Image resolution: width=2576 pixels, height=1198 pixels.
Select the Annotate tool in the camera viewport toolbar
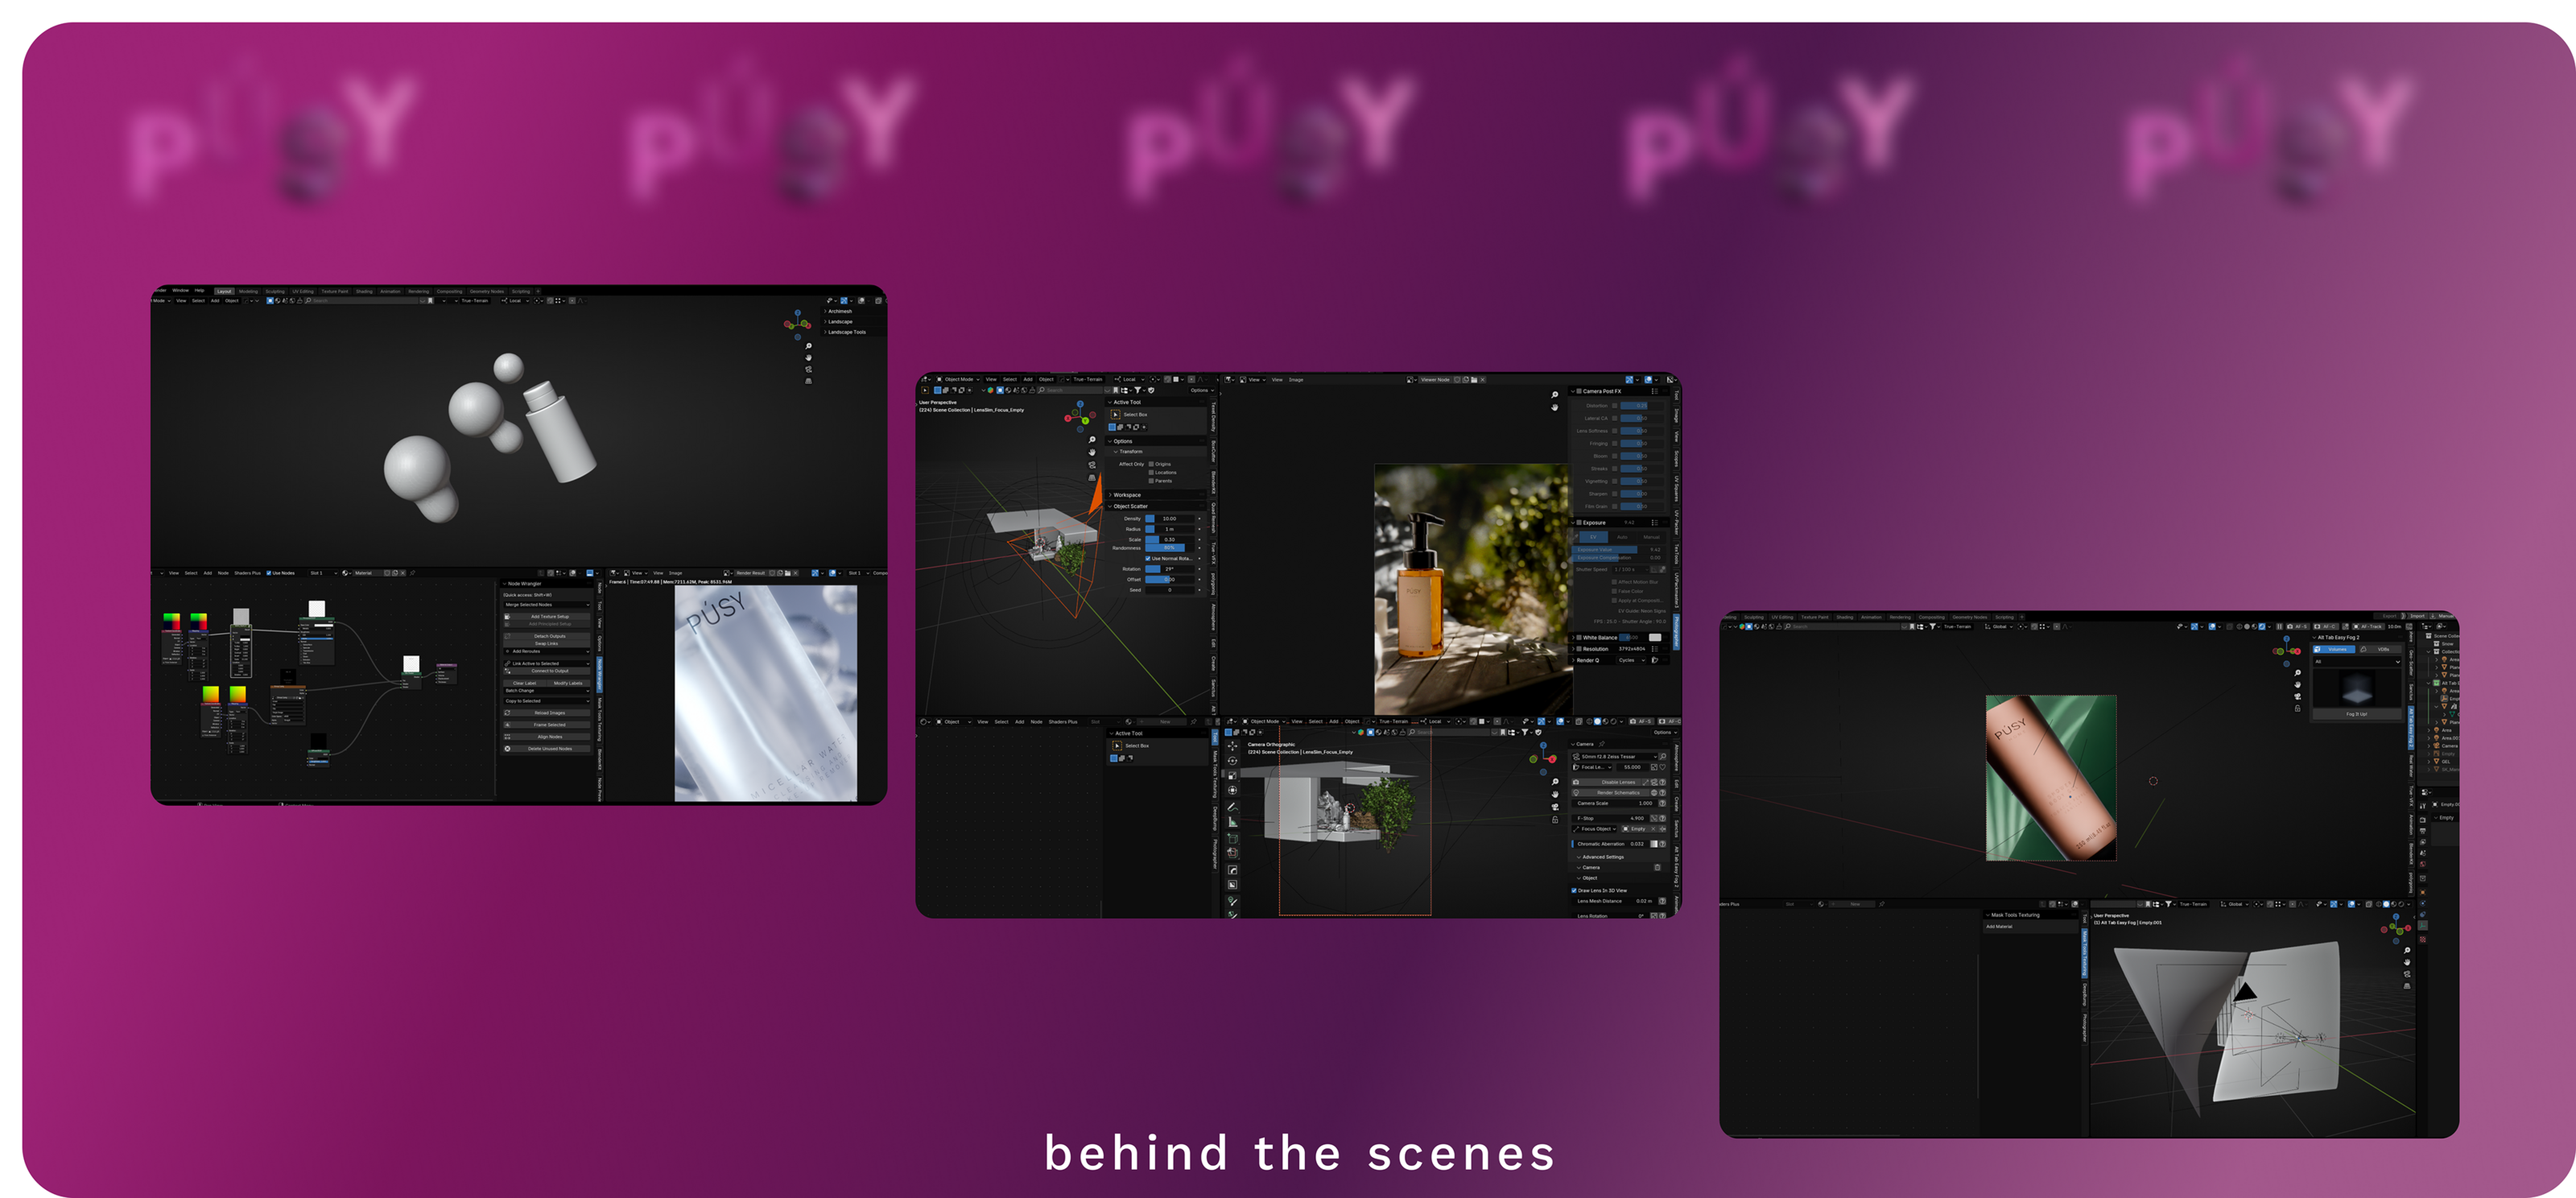click(1233, 807)
